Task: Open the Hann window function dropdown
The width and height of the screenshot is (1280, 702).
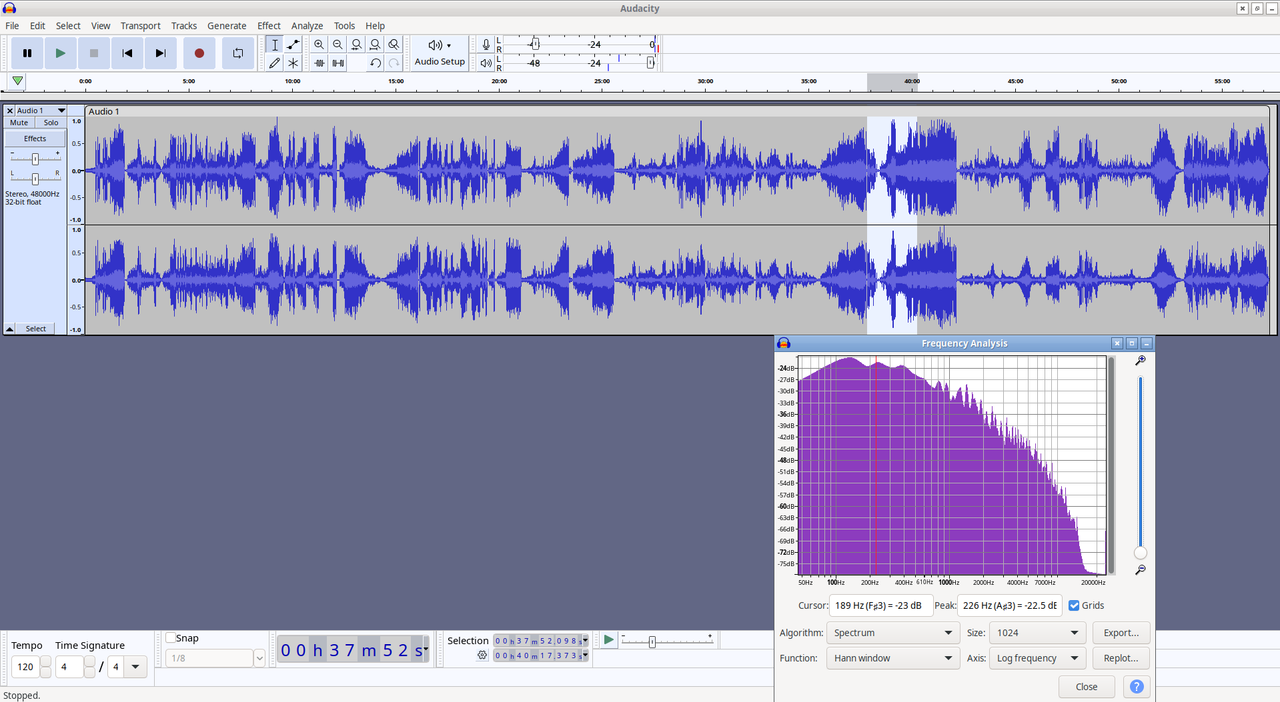Action: pyautogui.click(x=893, y=658)
